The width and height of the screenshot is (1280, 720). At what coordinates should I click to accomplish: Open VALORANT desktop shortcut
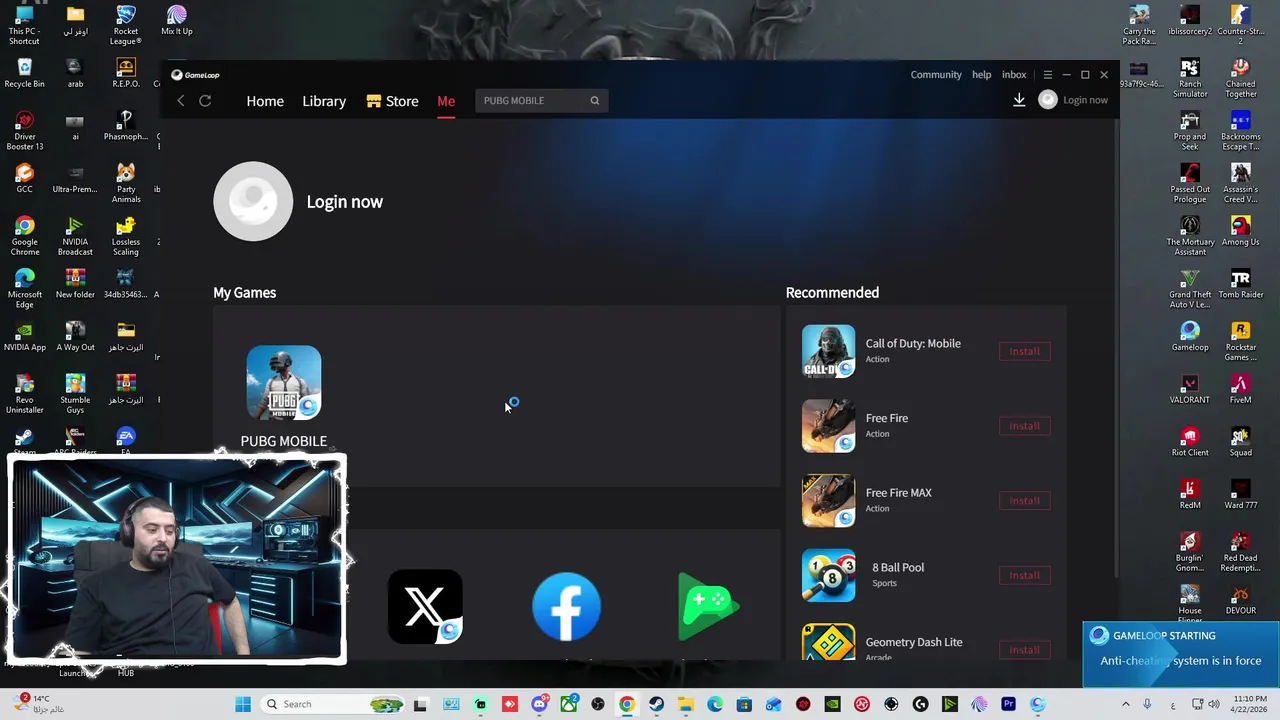click(x=1190, y=389)
